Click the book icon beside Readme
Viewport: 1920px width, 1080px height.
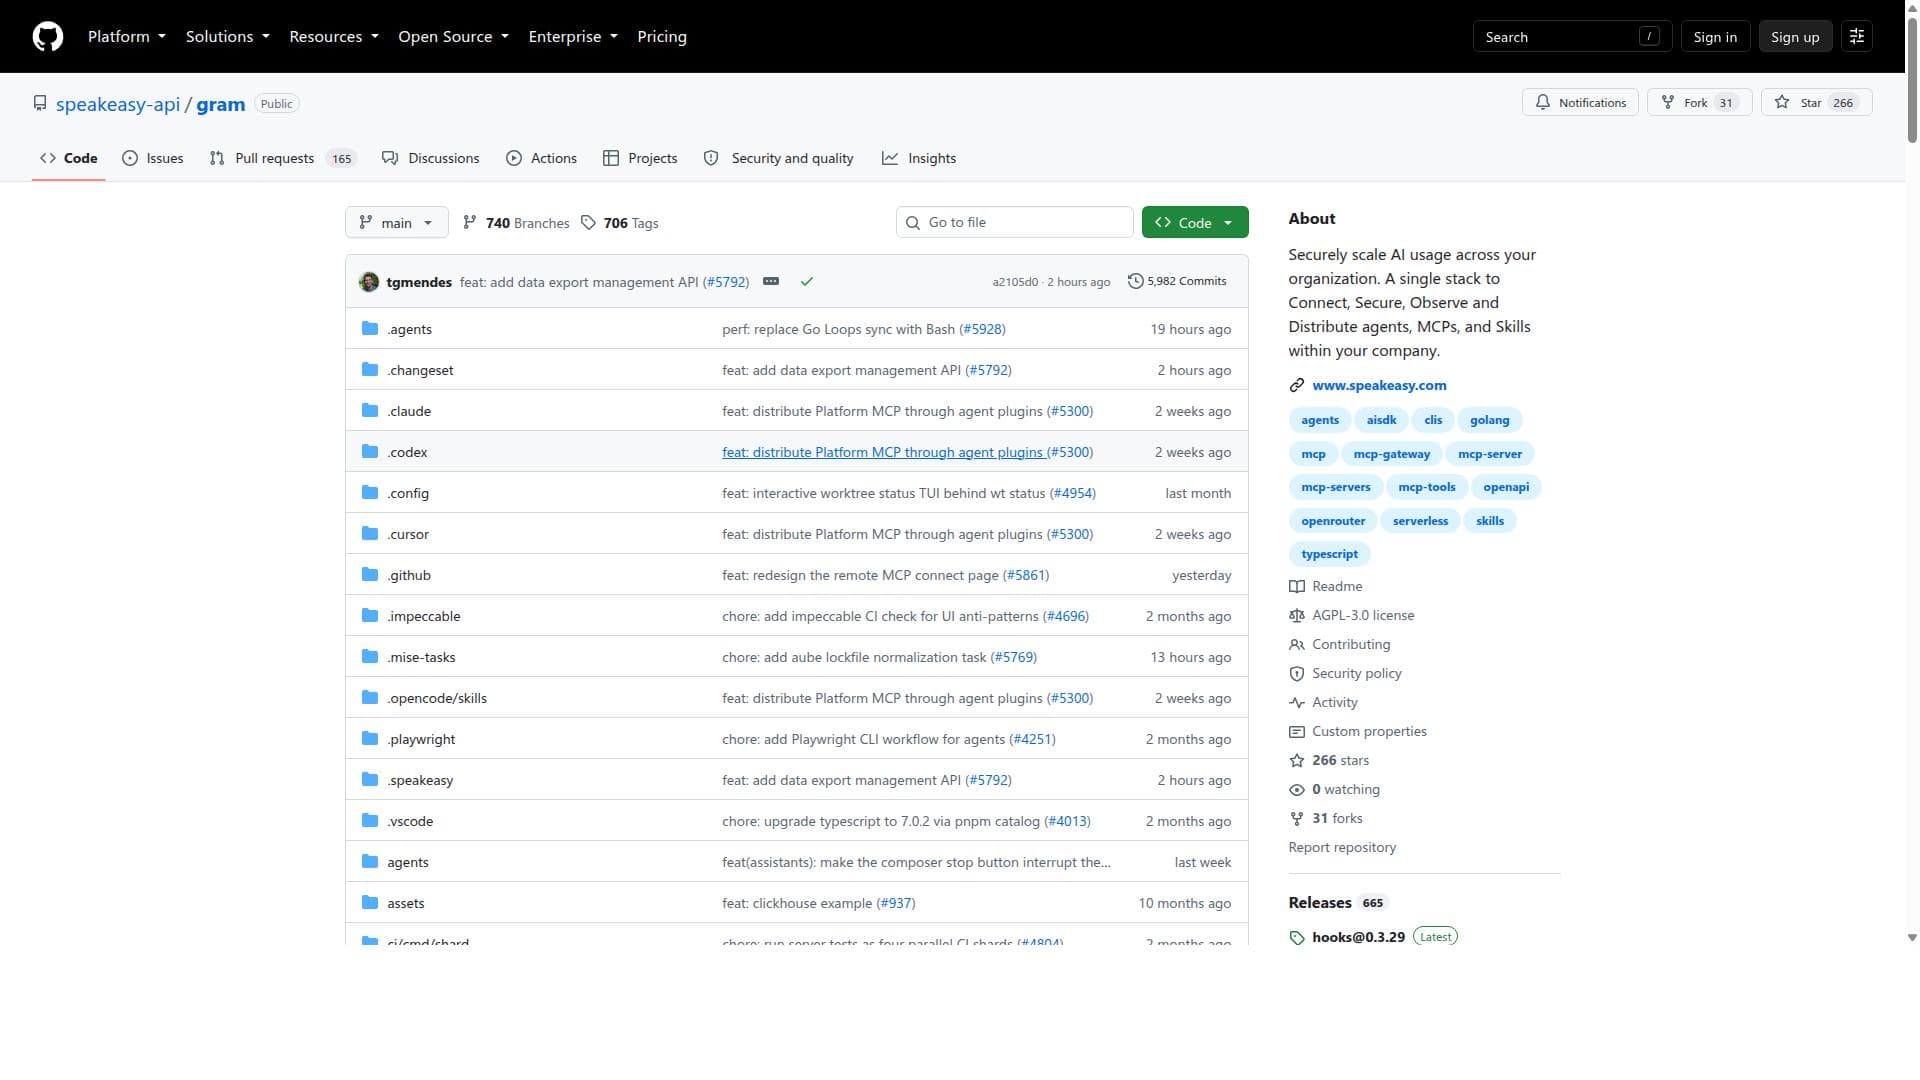[1297, 587]
